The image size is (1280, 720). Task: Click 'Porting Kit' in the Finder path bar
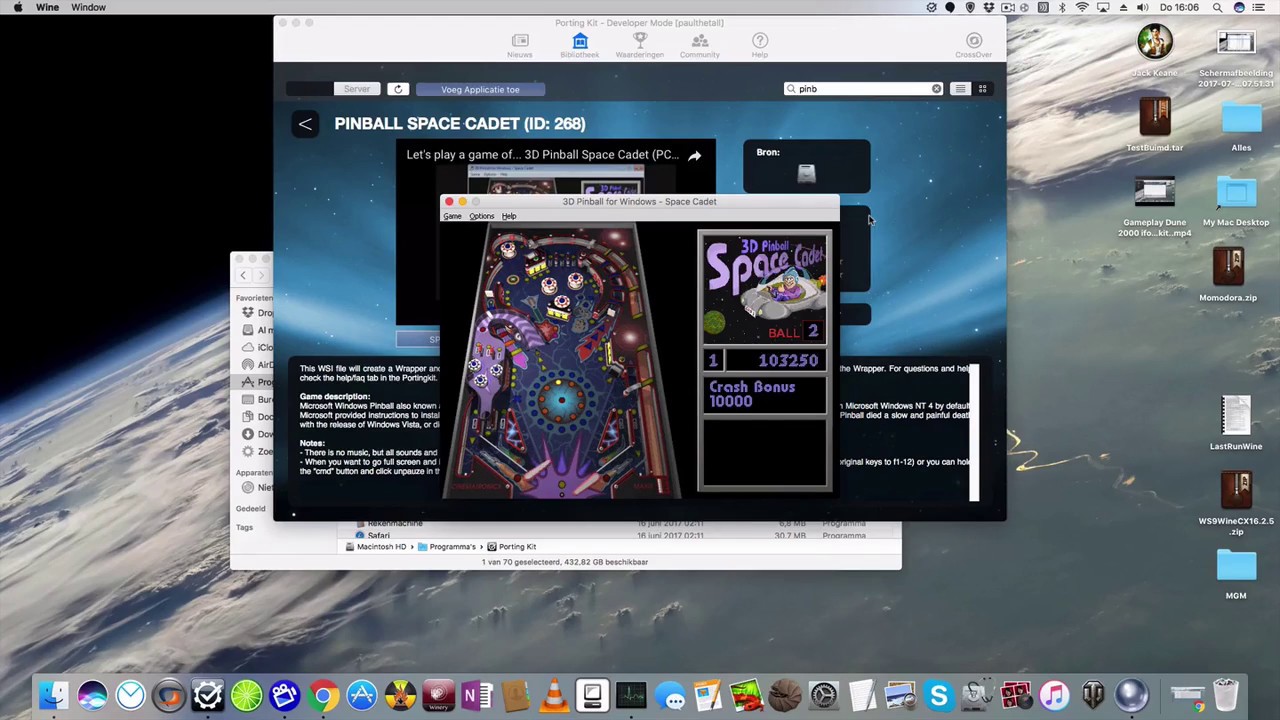[x=511, y=547]
